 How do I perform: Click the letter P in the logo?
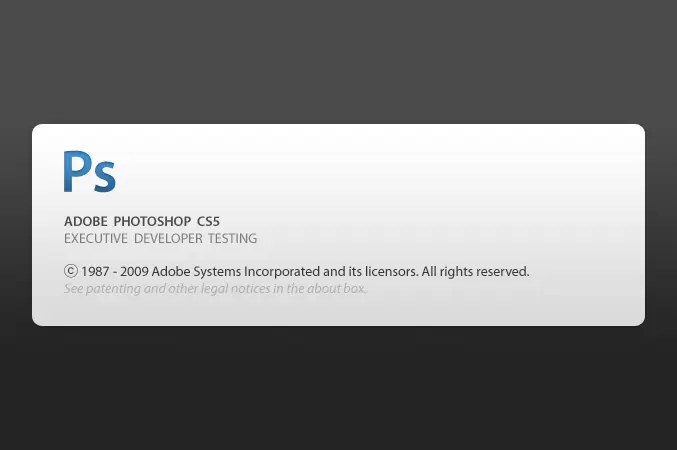point(77,171)
